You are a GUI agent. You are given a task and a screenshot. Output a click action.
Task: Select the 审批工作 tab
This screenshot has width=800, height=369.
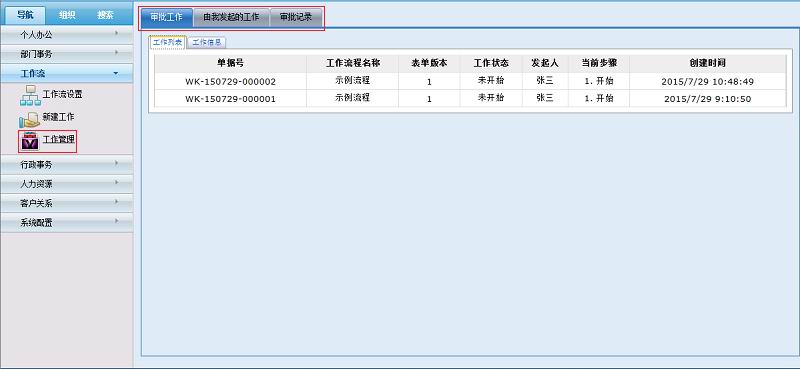click(x=166, y=17)
